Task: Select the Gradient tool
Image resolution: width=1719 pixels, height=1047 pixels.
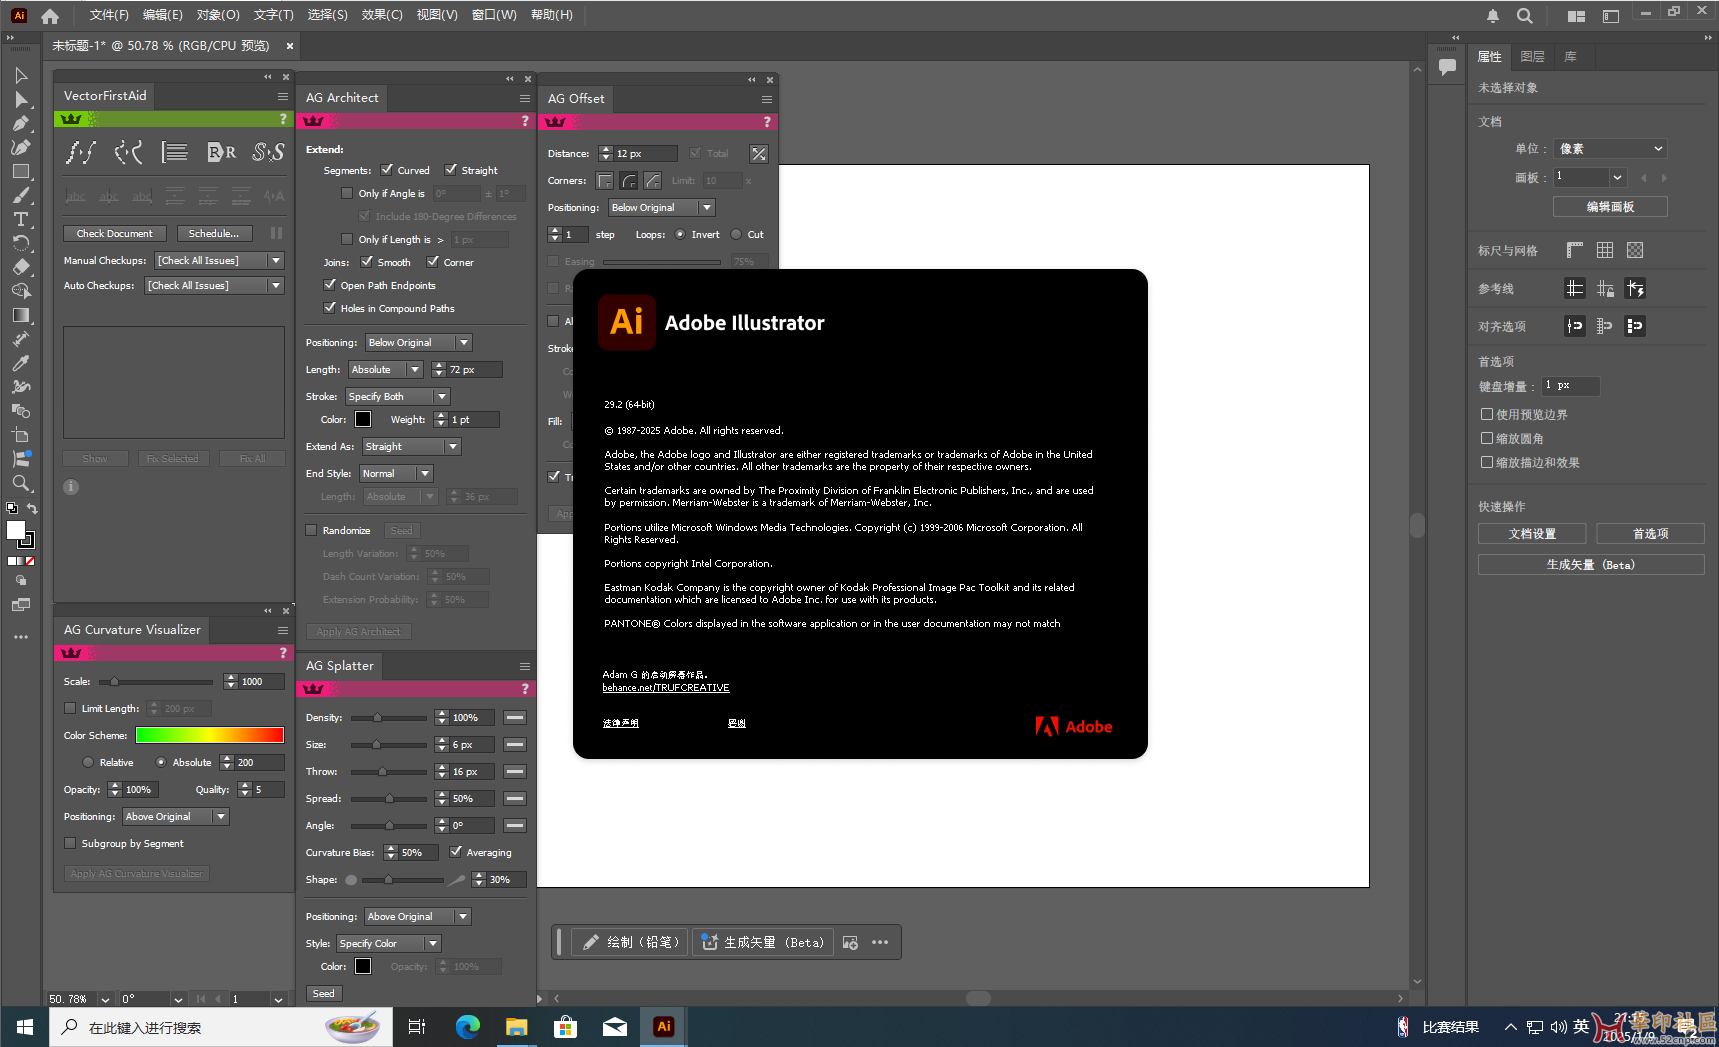Action: 21,315
